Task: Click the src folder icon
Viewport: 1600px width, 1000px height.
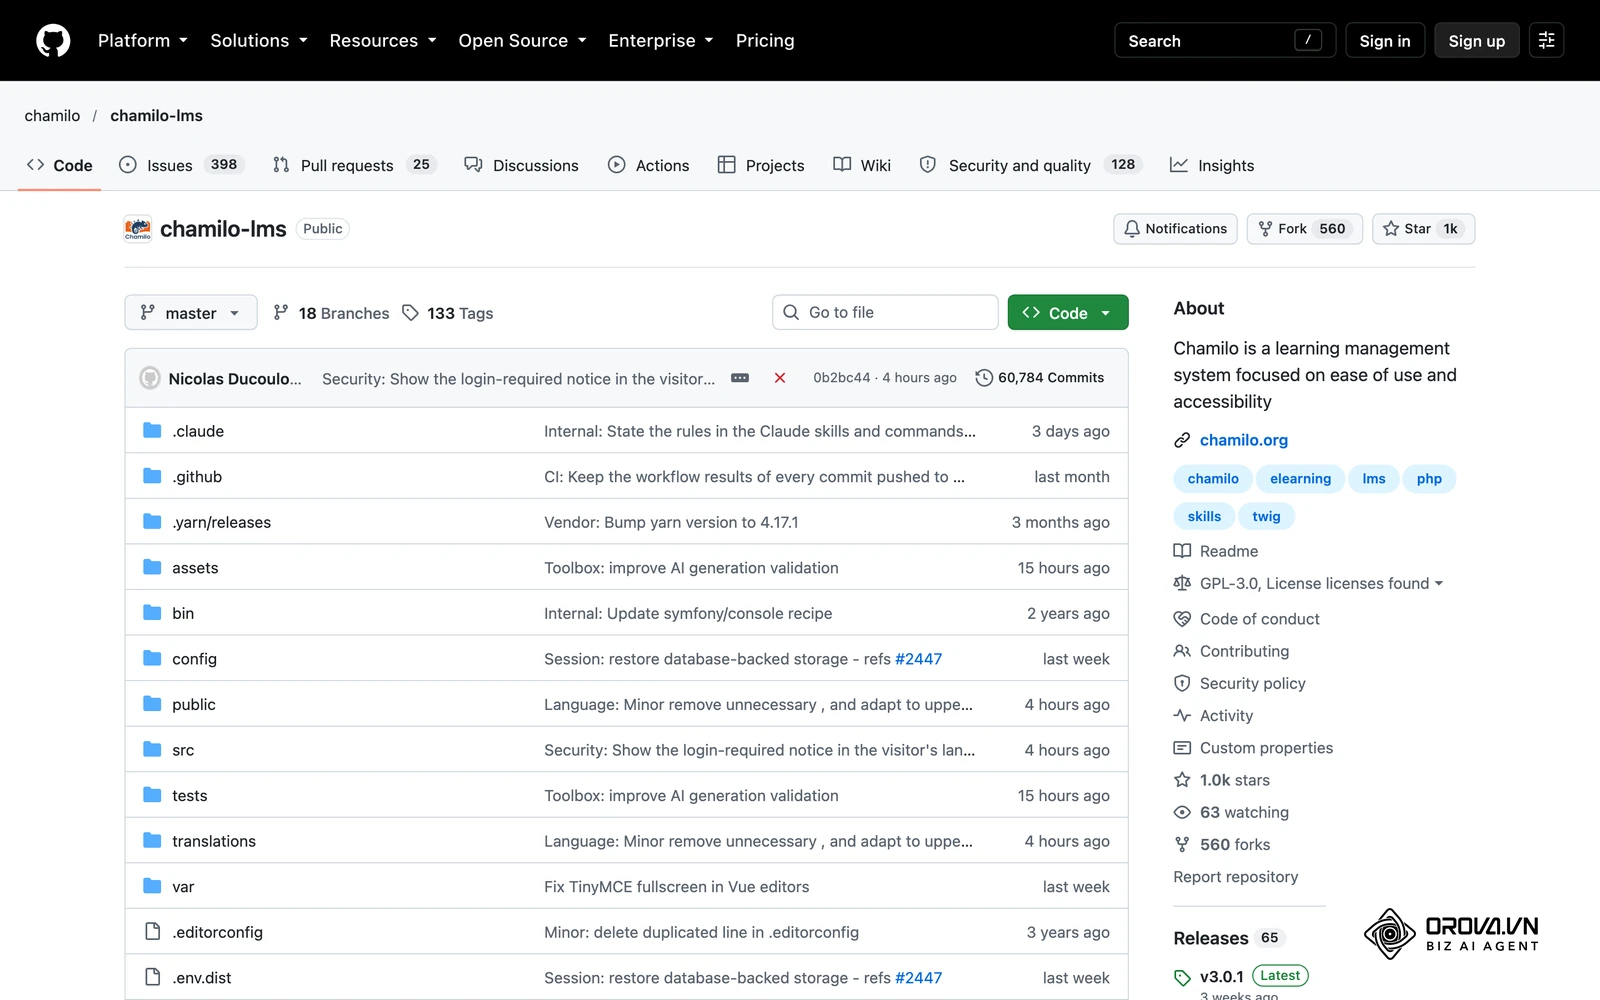Action: pos(152,749)
